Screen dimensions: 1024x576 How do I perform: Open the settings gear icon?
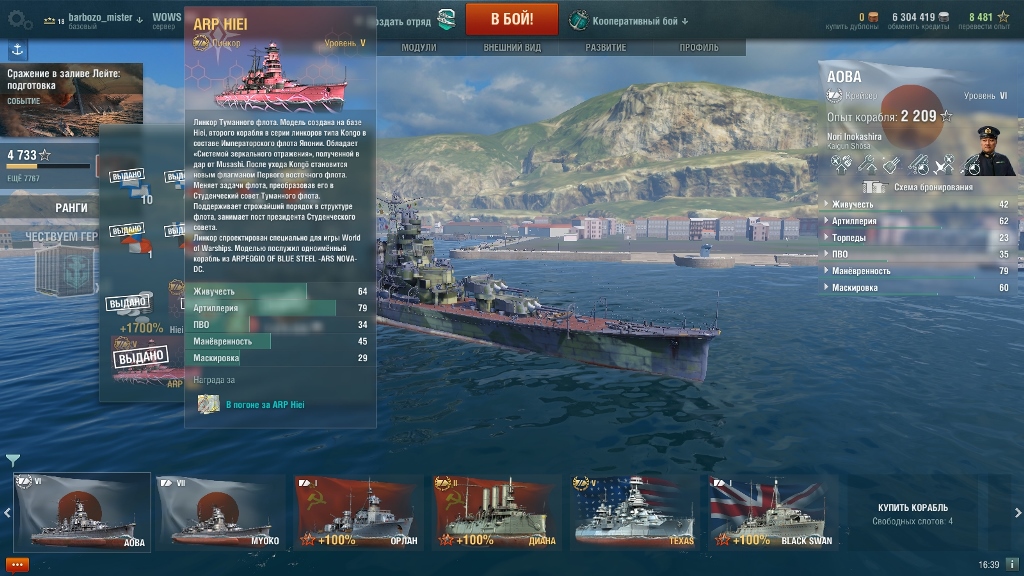point(18,20)
